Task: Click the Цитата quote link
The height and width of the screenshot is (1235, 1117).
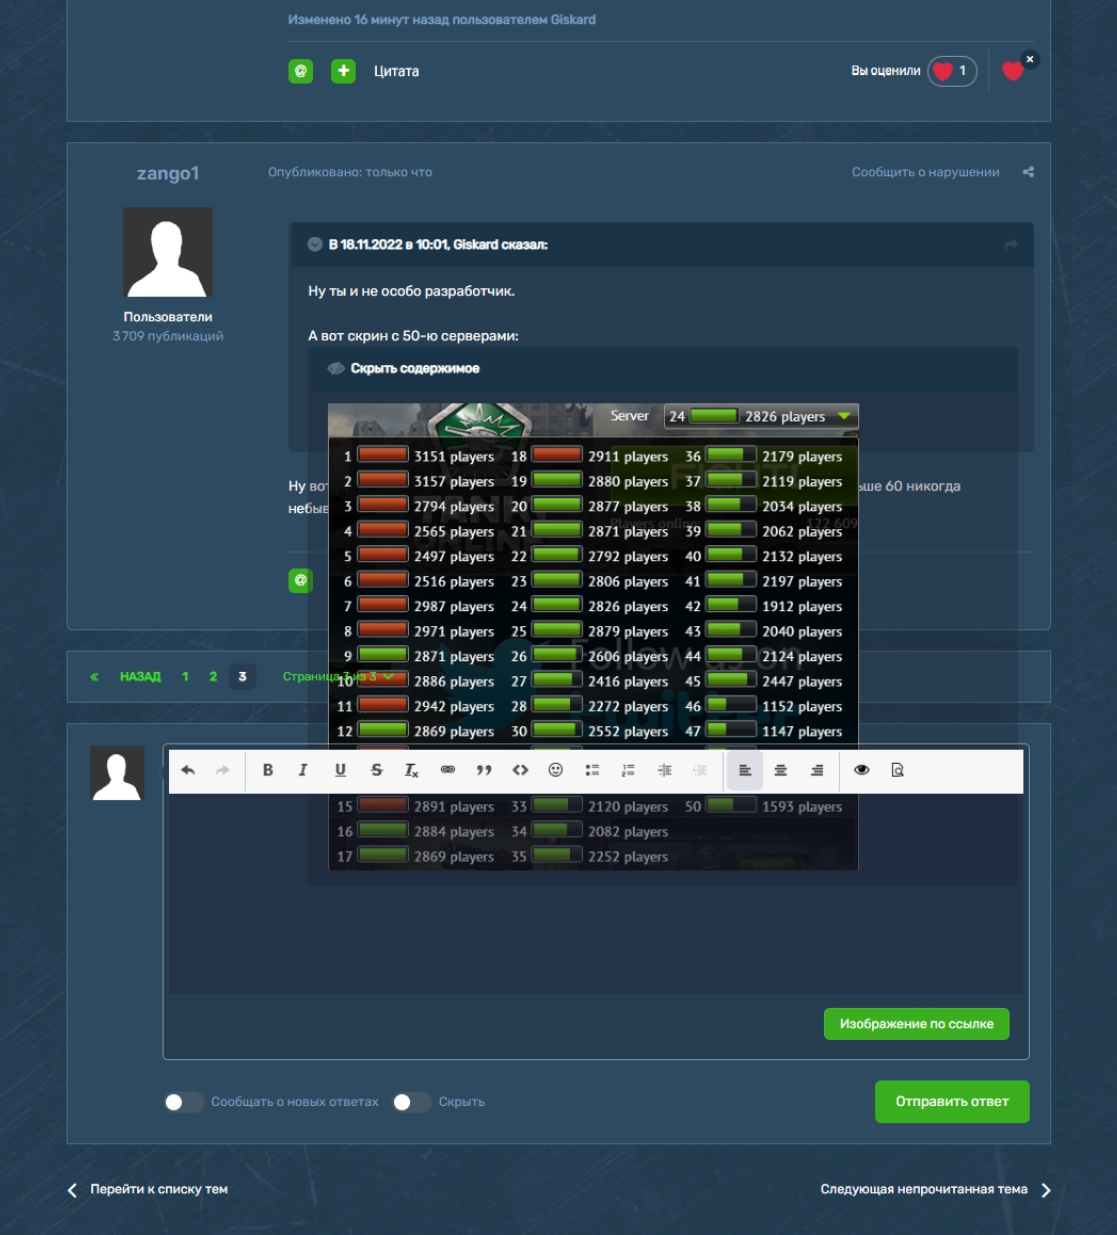Action: coord(396,71)
